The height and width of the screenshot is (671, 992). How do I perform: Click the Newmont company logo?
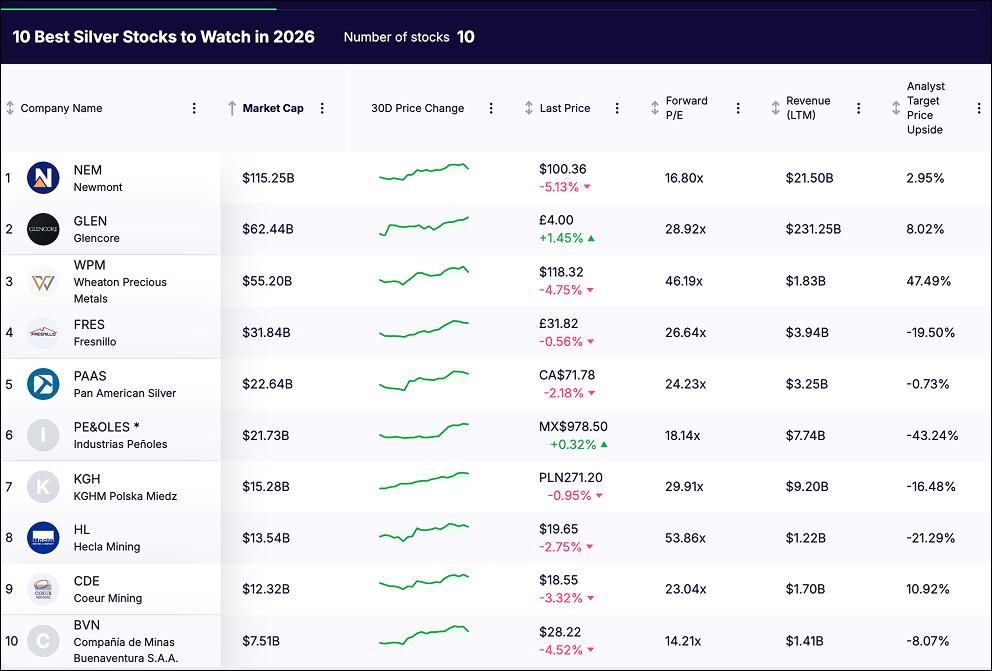click(x=43, y=178)
